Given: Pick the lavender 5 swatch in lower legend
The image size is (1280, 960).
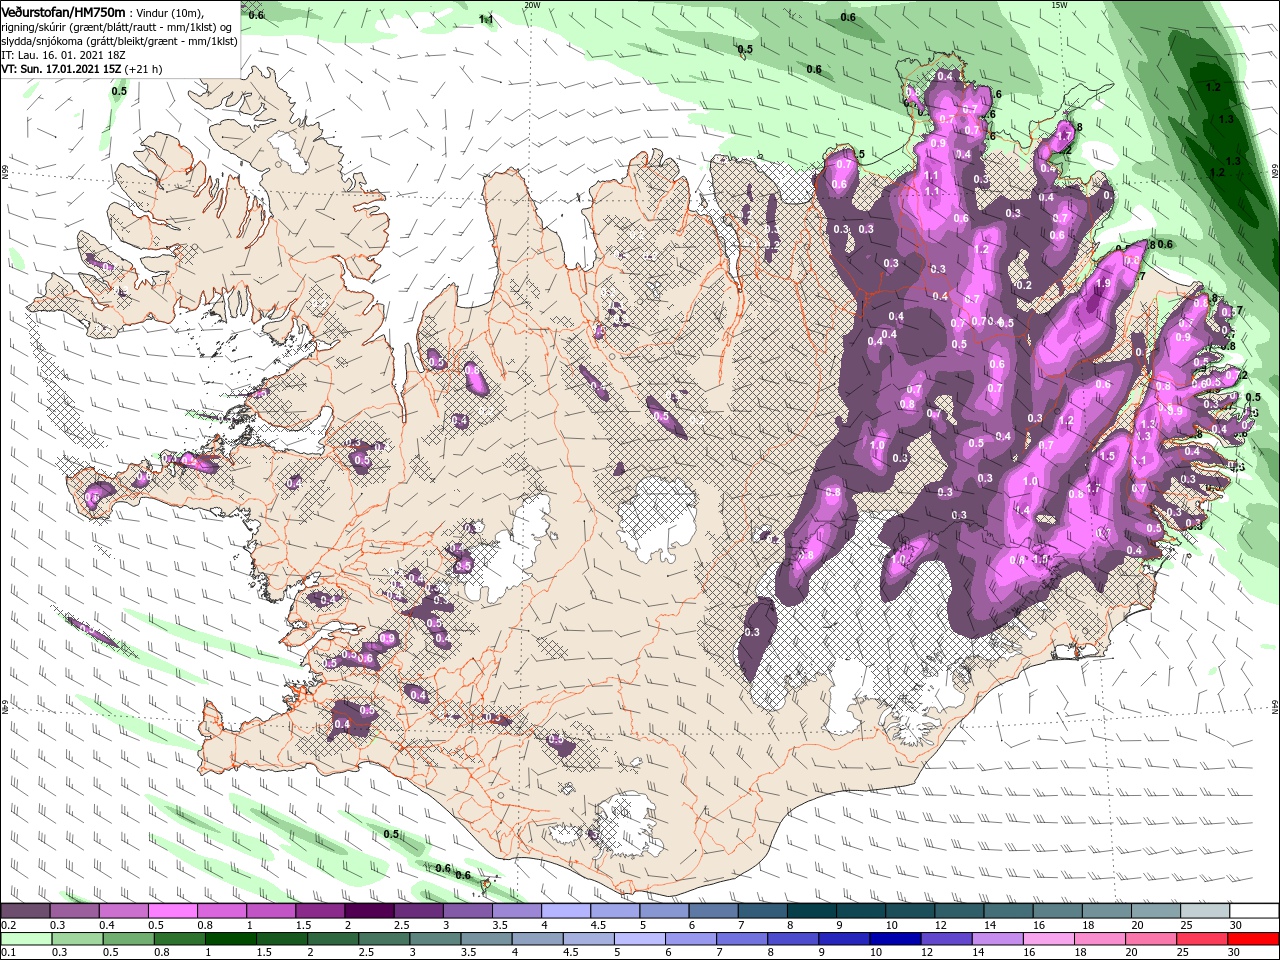Looking at the screenshot, I should (x=640, y=939).
